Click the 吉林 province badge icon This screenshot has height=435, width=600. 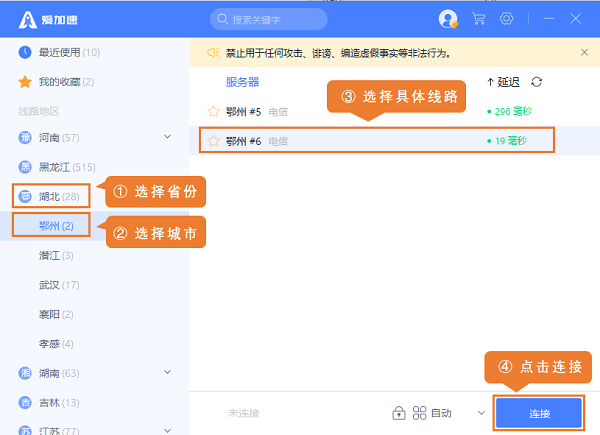tap(25, 402)
